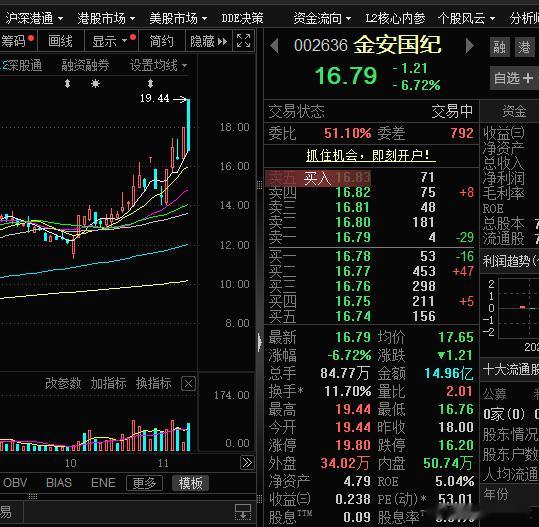Image resolution: width=539 pixels, height=527 pixels.
Task: Close the indicator panel with X icon
Action: click(x=188, y=383)
